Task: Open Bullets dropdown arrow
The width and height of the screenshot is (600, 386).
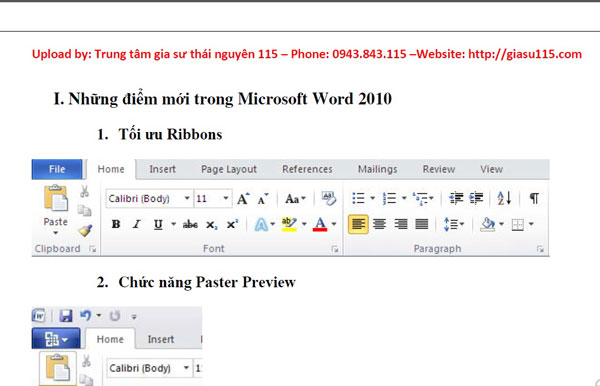Action: (x=372, y=198)
